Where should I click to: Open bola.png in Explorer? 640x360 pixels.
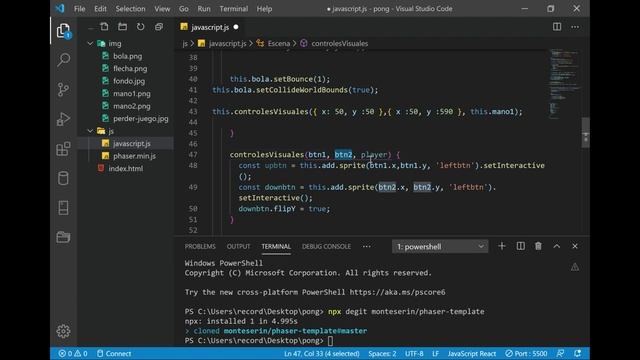(127, 56)
